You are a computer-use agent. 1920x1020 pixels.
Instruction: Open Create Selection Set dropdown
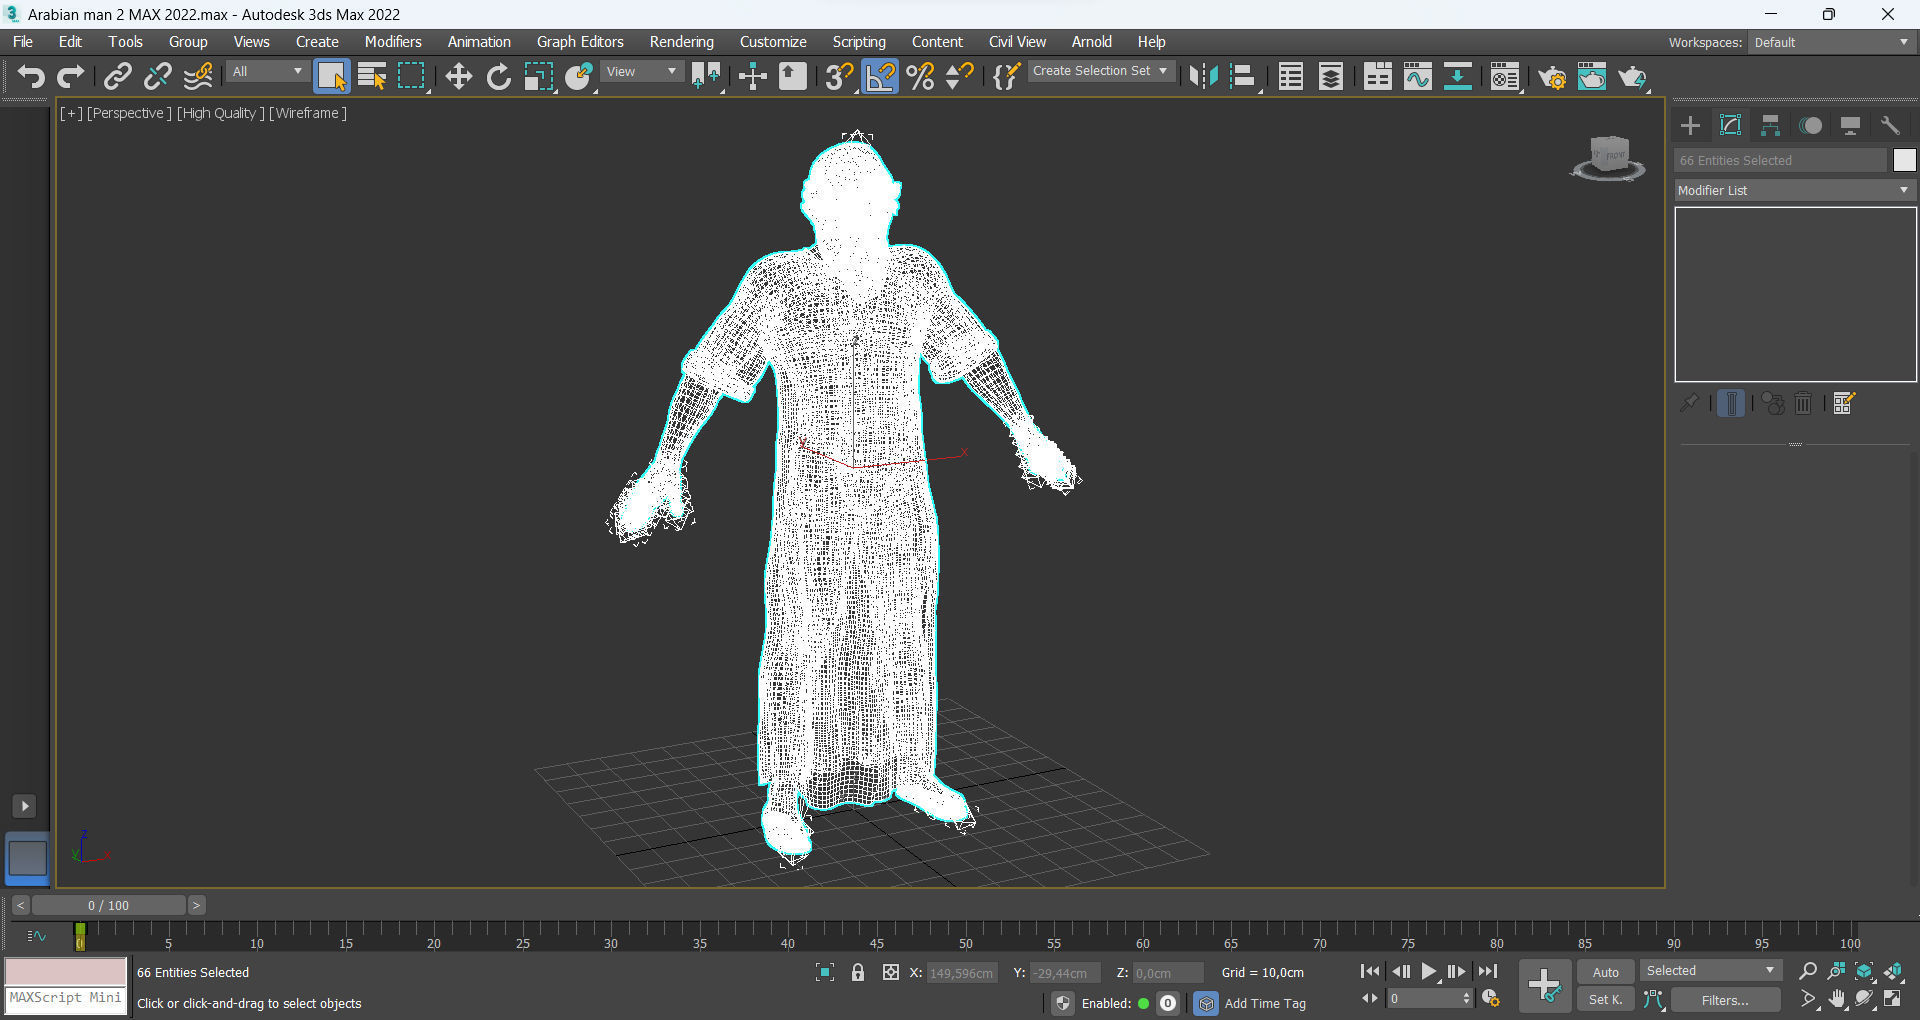tap(1100, 71)
